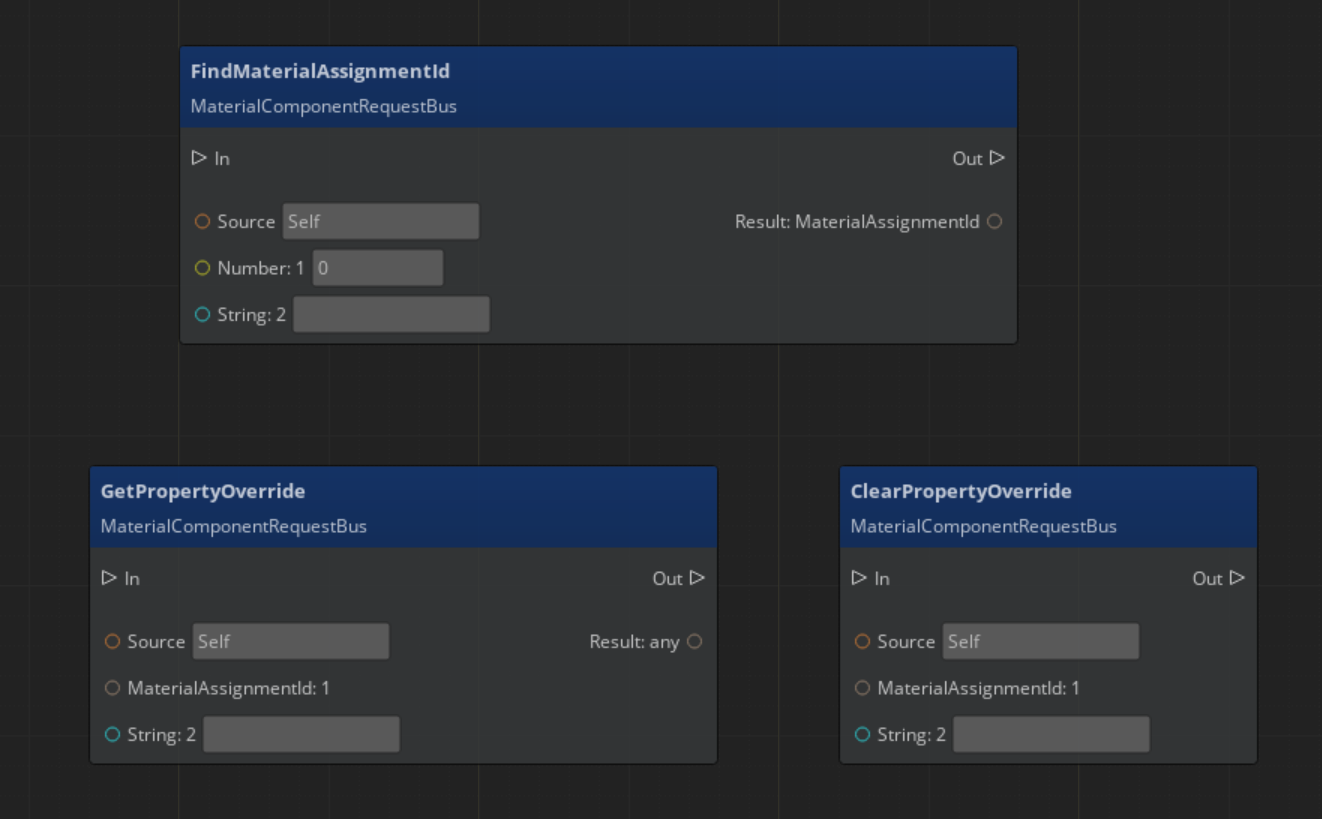1322x819 pixels.
Task: Click the Result: MaterialAssignmentId output pin
Action: [993, 222]
